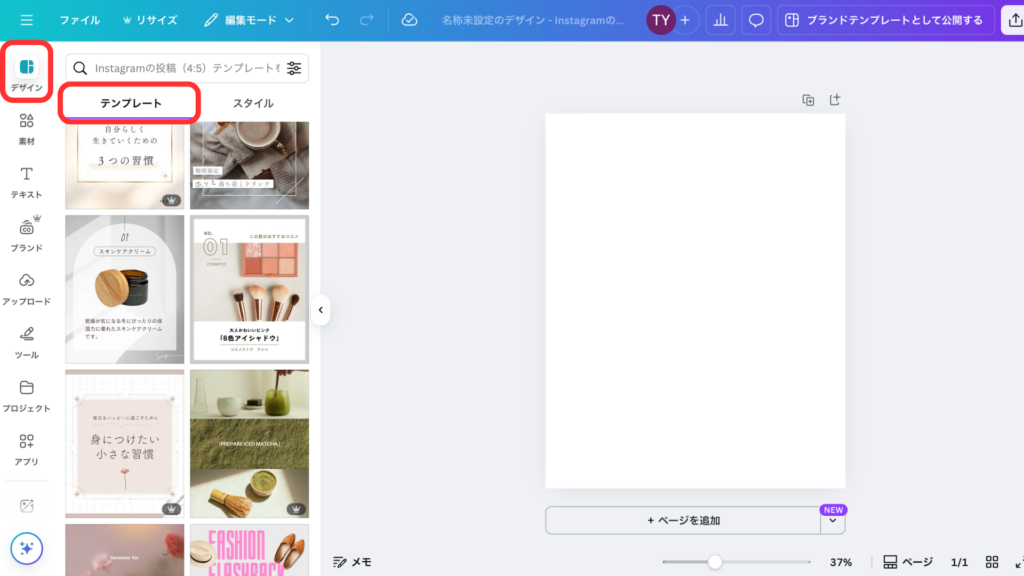Open the 素材 elements panel

[x=27, y=129]
